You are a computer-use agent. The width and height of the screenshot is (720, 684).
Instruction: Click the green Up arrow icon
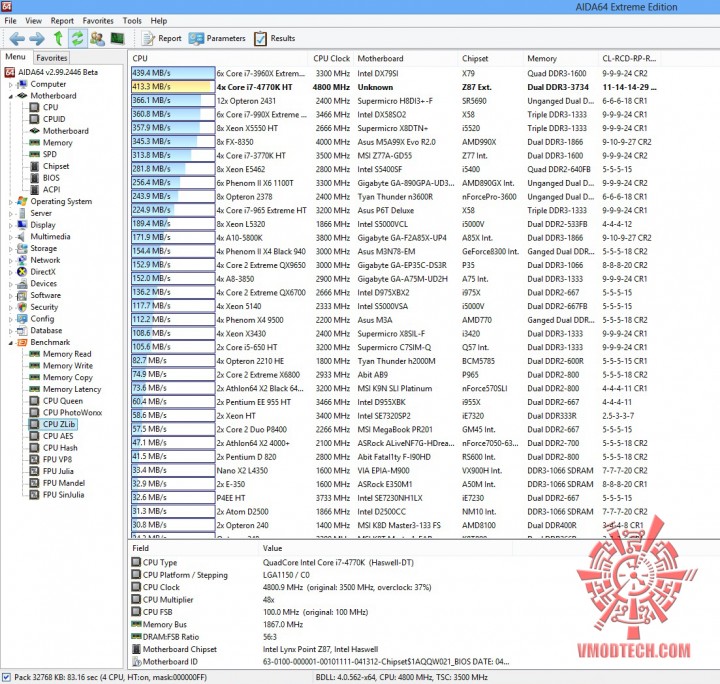point(58,38)
